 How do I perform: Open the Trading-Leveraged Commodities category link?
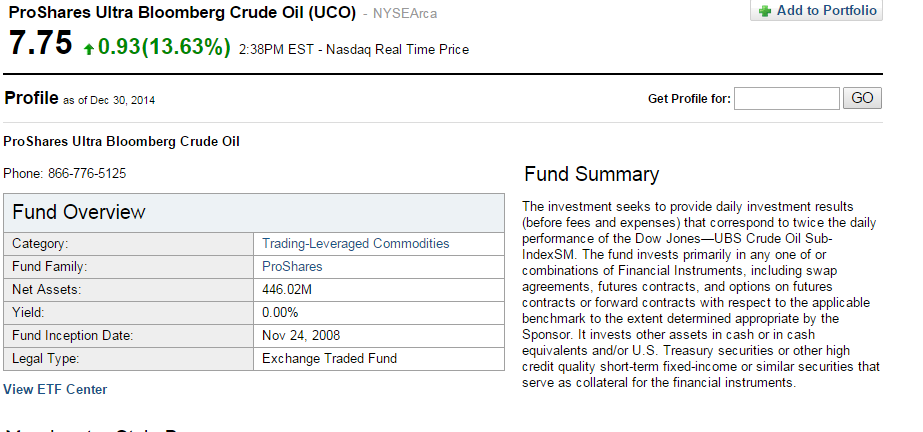point(355,244)
